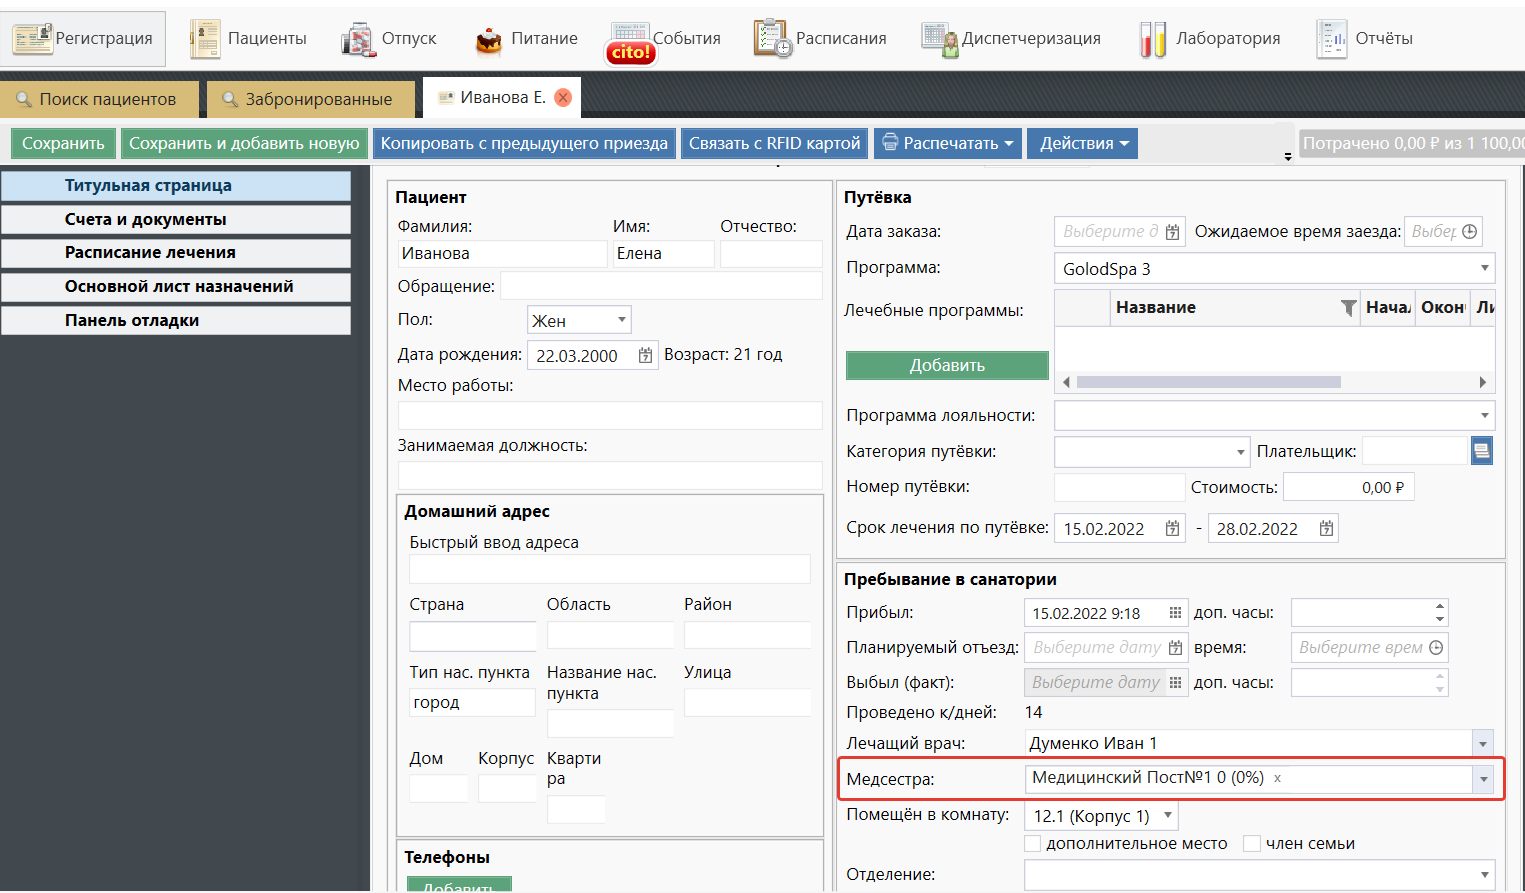Click the Место работы input field

point(609,415)
